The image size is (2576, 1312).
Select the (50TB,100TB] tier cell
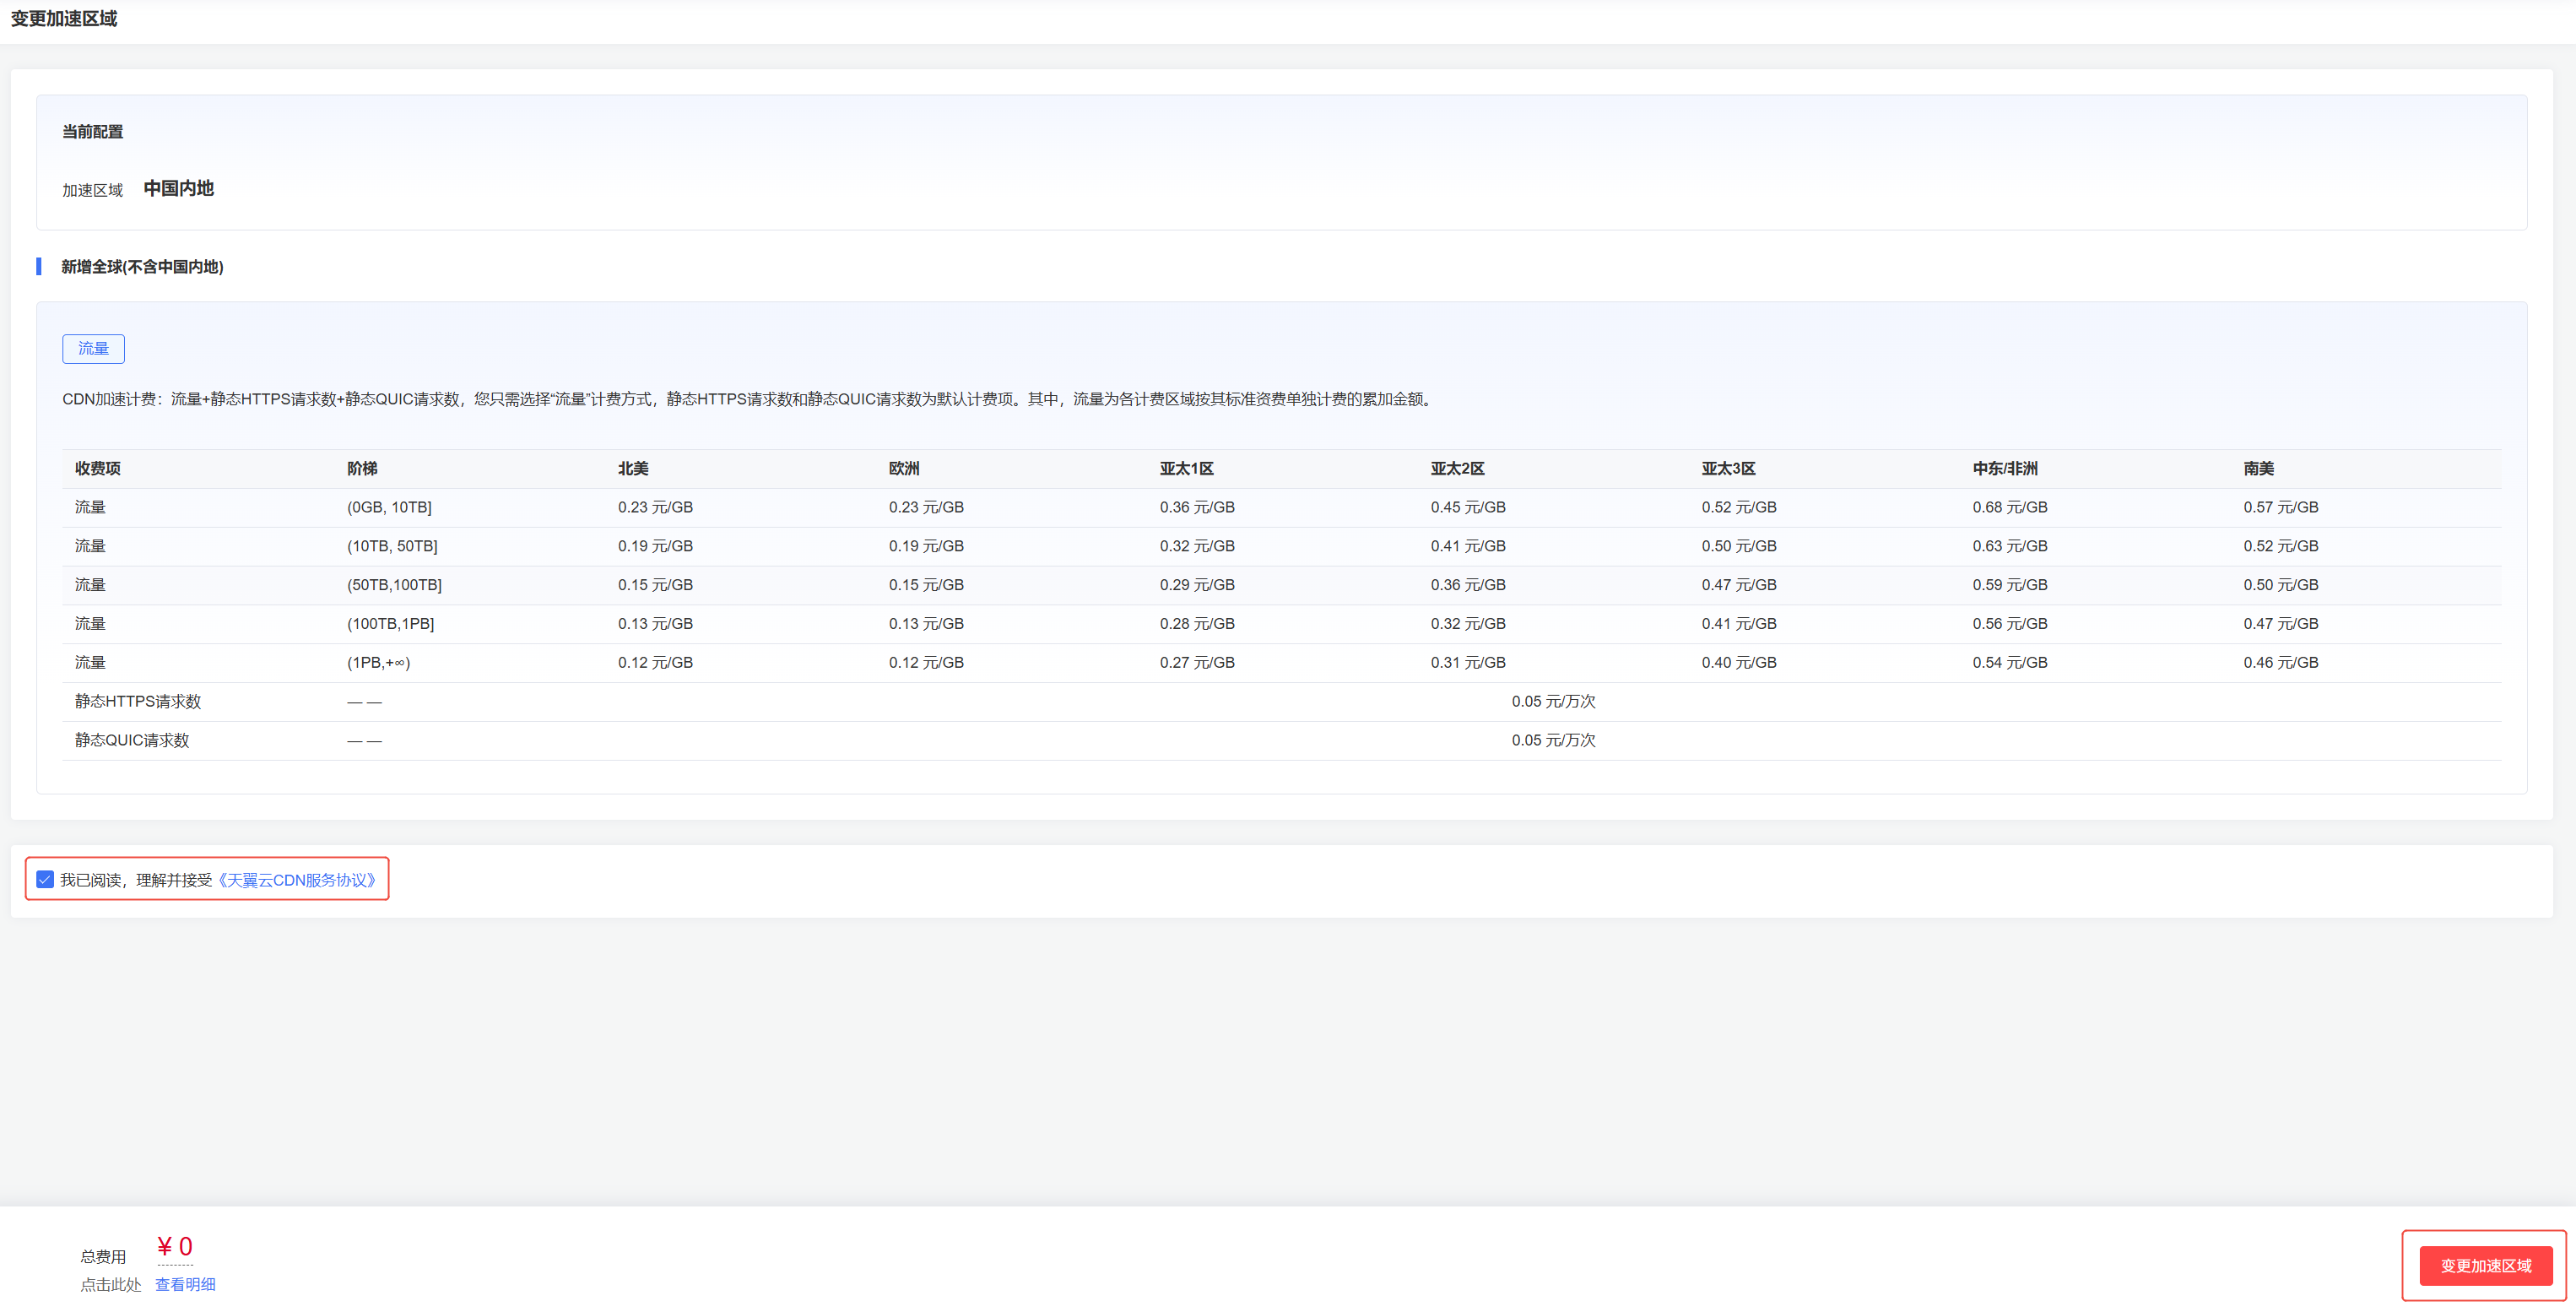click(394, 585)
